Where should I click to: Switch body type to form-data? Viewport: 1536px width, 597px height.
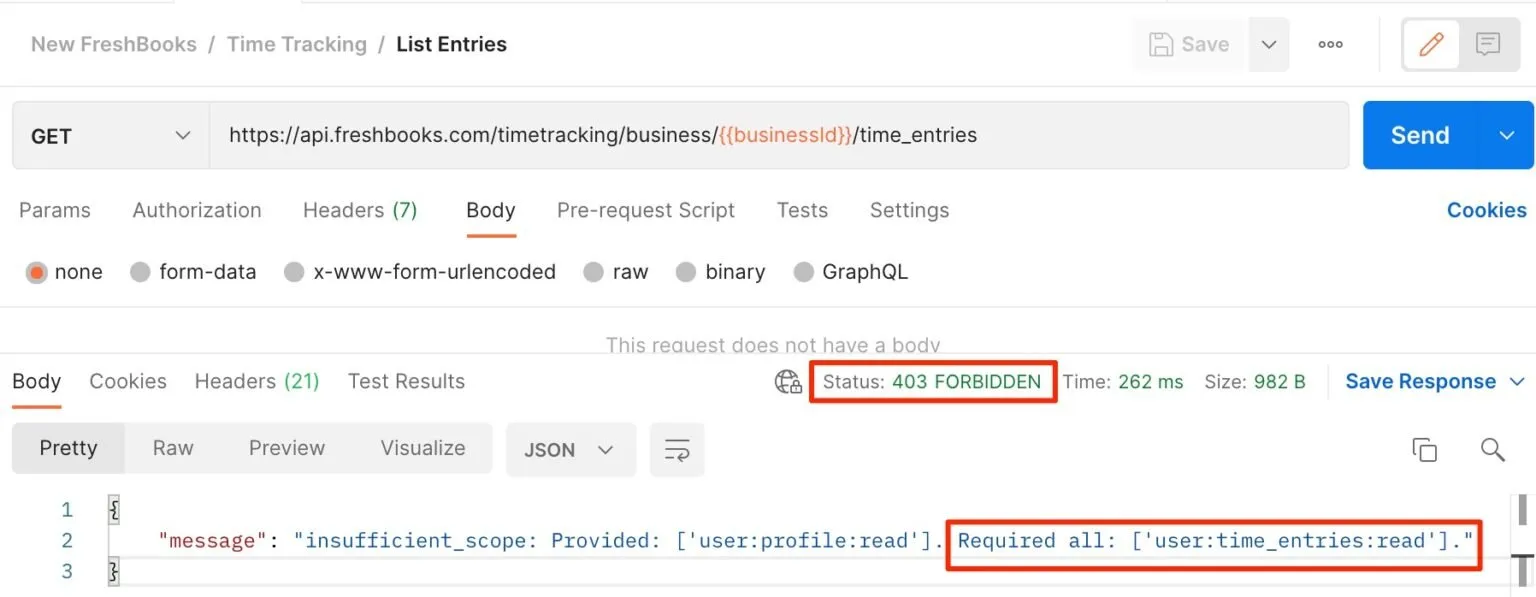click(140, 271)
